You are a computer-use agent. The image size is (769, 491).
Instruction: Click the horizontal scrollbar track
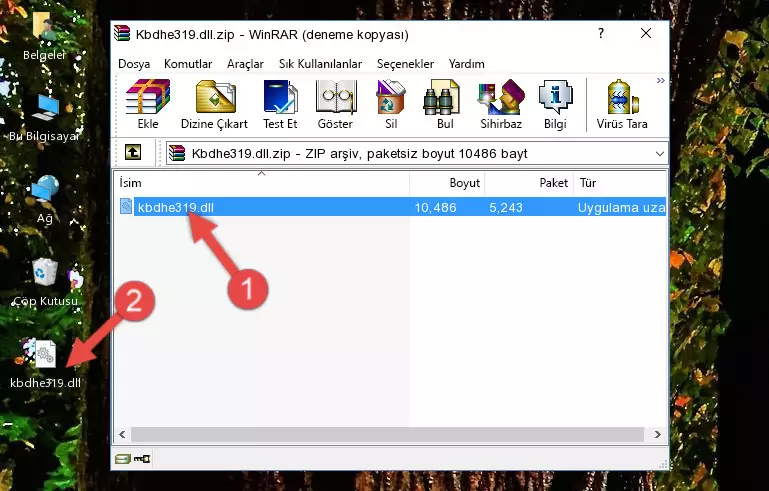[387, 435]
